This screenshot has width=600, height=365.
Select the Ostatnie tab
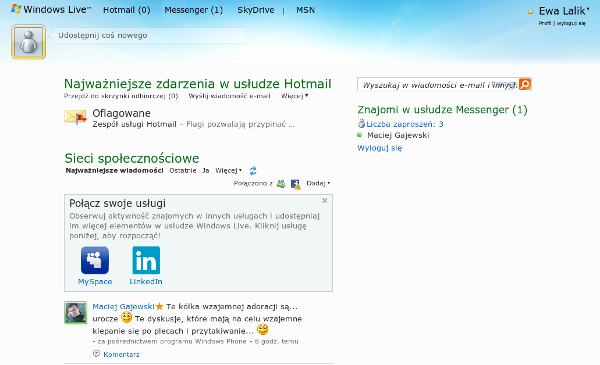tap(183, 171)
